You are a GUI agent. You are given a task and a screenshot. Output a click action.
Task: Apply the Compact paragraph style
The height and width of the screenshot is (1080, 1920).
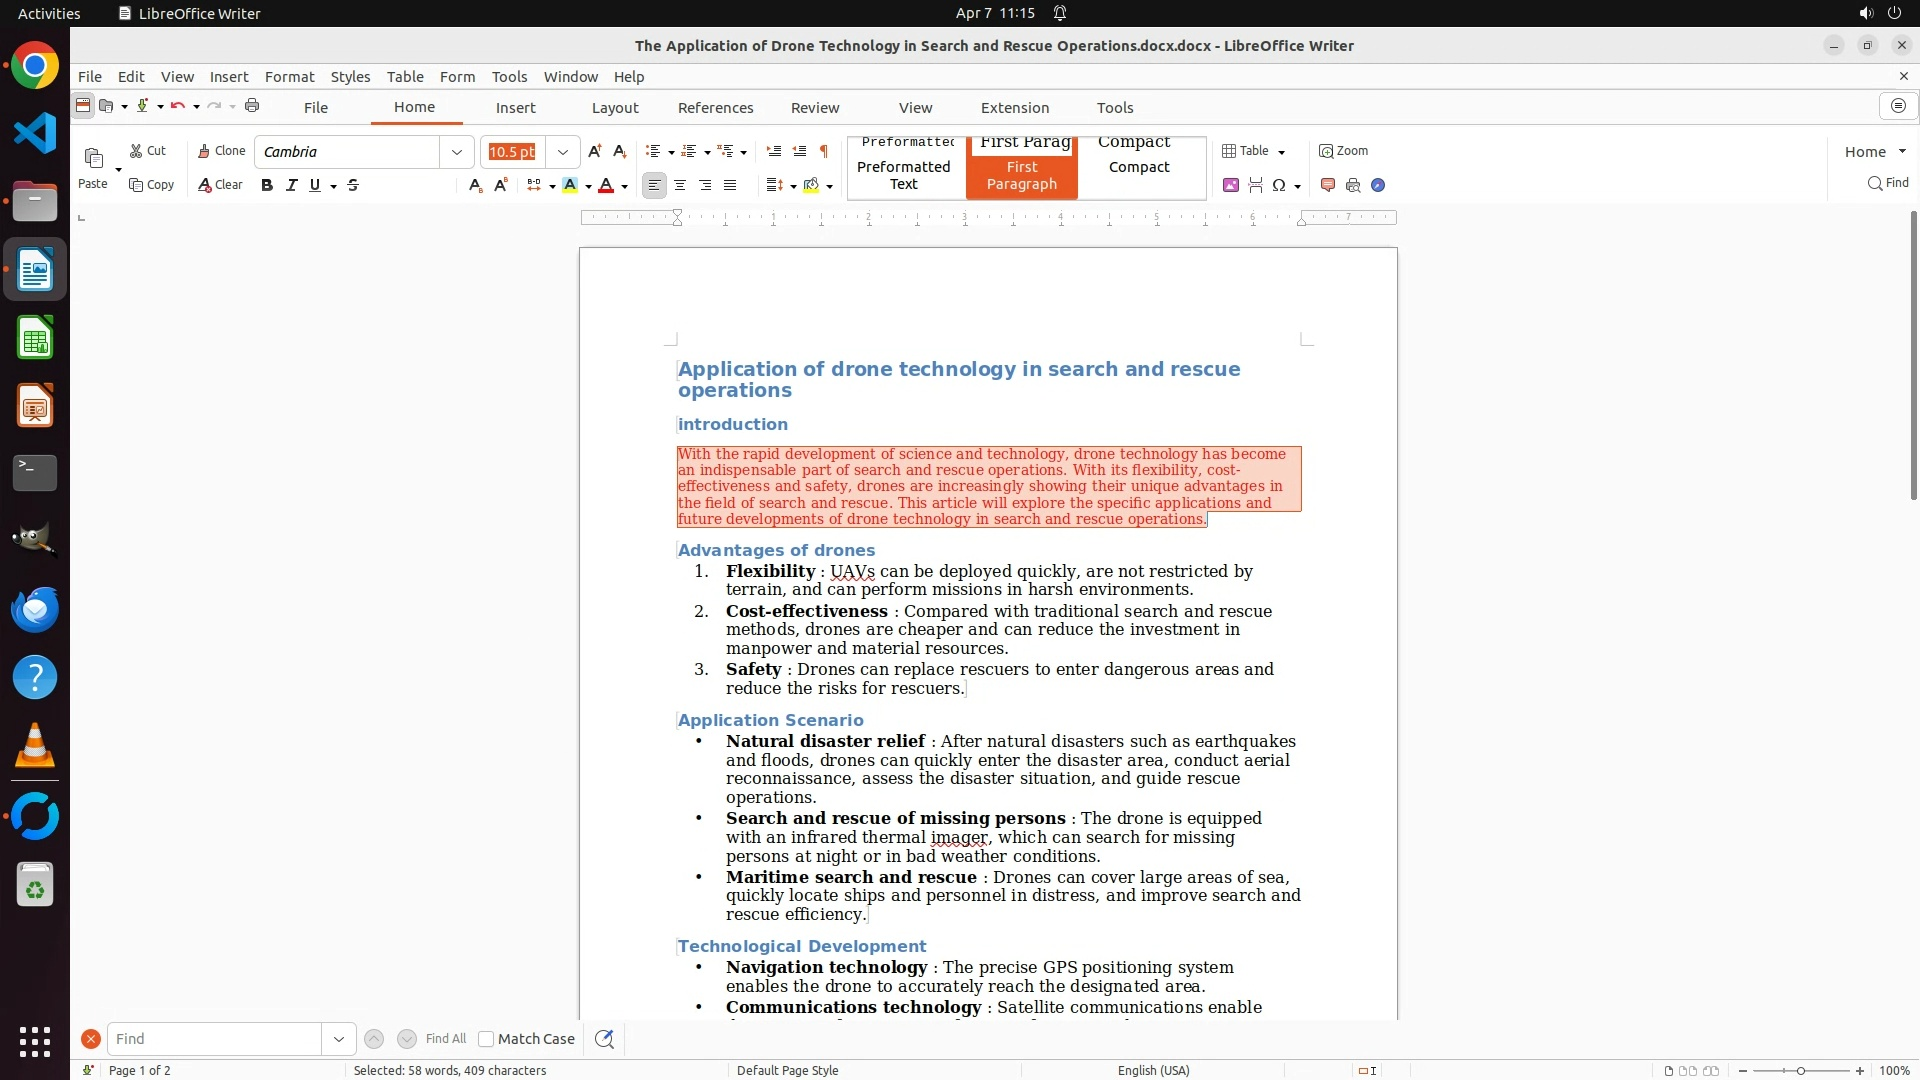click(x=1138, y=167)
